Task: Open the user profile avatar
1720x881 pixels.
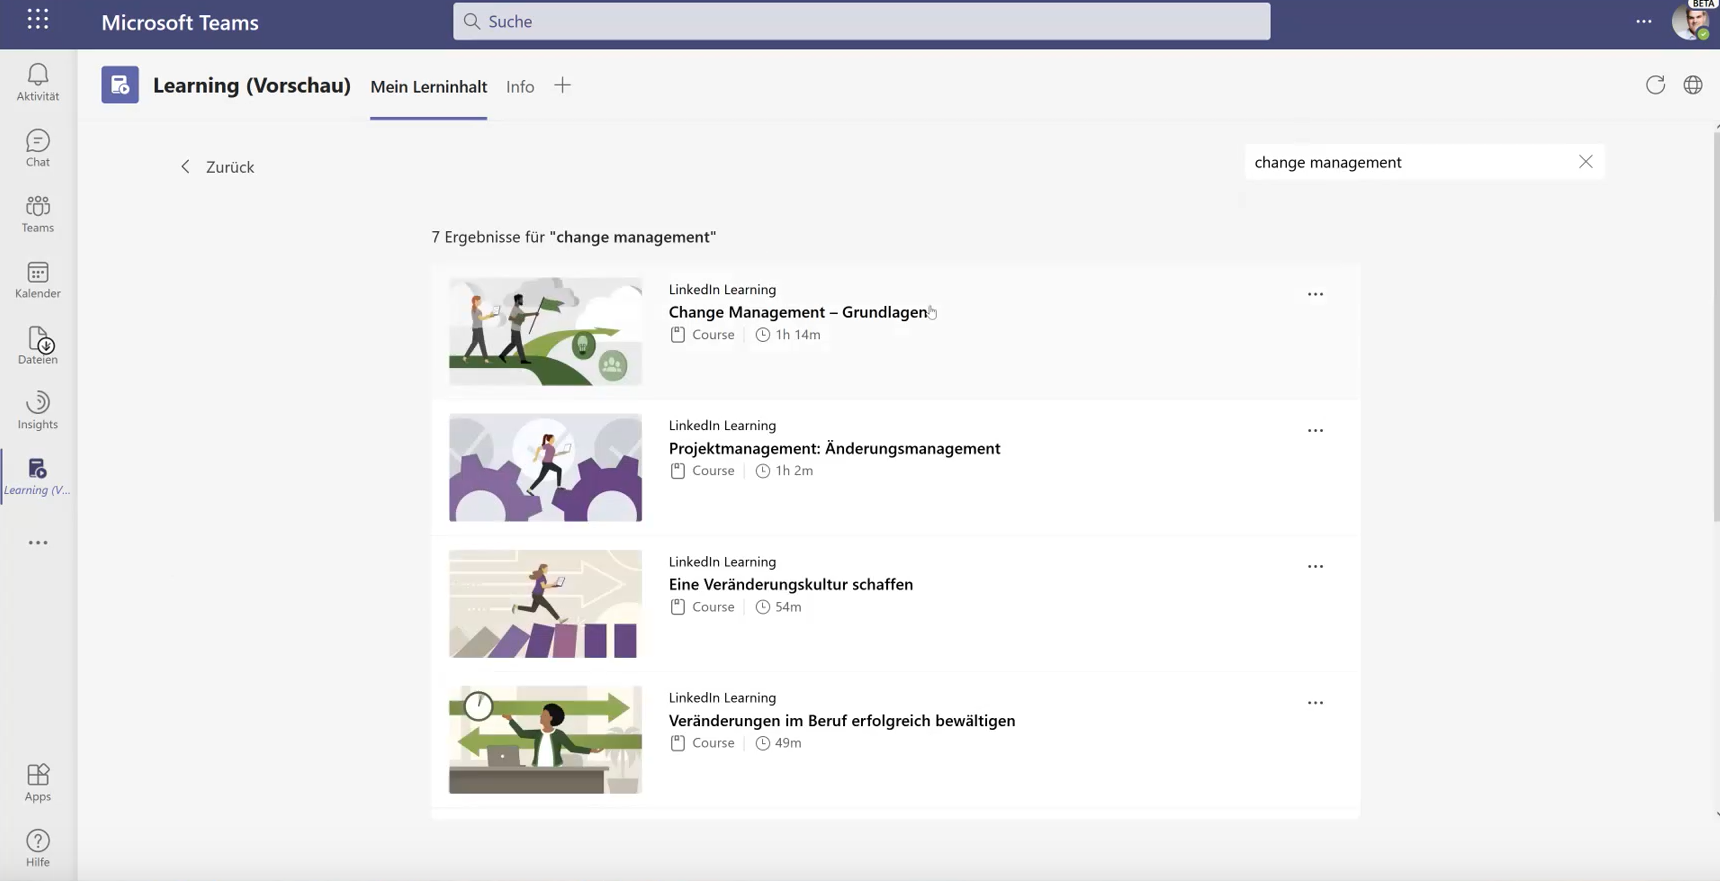Action: (x=1691, y=21)
